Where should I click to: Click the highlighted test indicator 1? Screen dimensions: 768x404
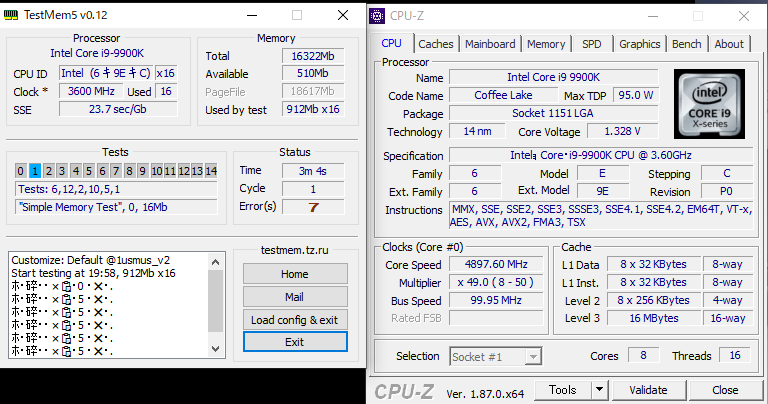[x=35, y=171]
